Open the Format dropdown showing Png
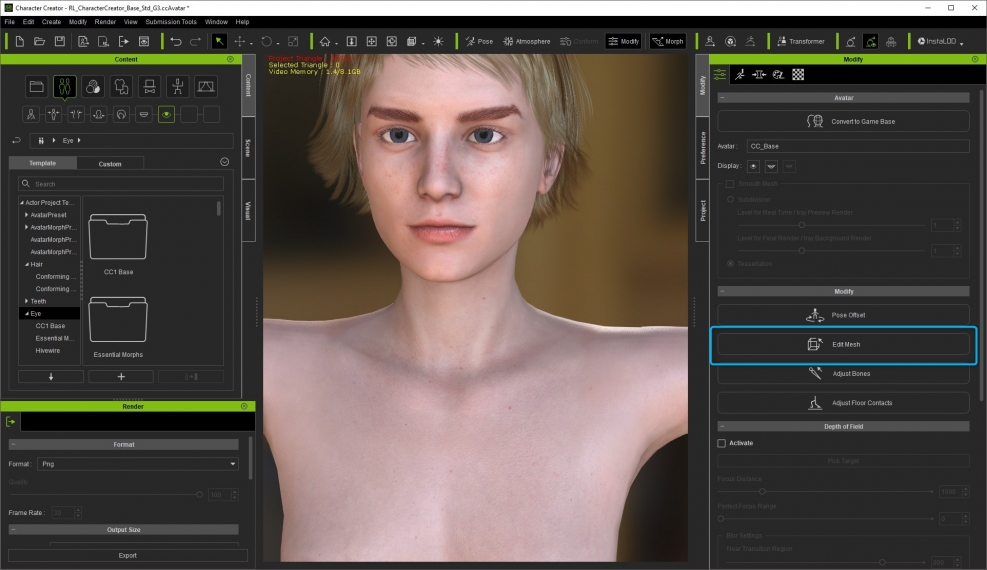Screen dimensions: 987x570 coord(136,464)
